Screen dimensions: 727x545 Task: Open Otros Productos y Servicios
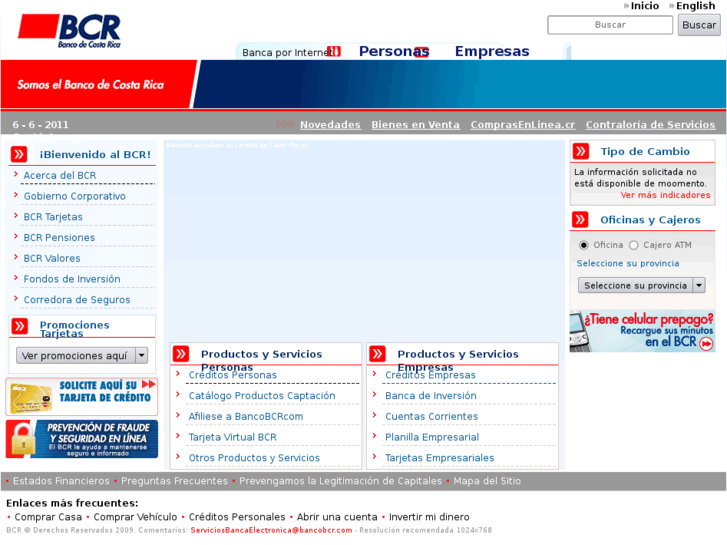pyautogui.click(x=254, y=458)
